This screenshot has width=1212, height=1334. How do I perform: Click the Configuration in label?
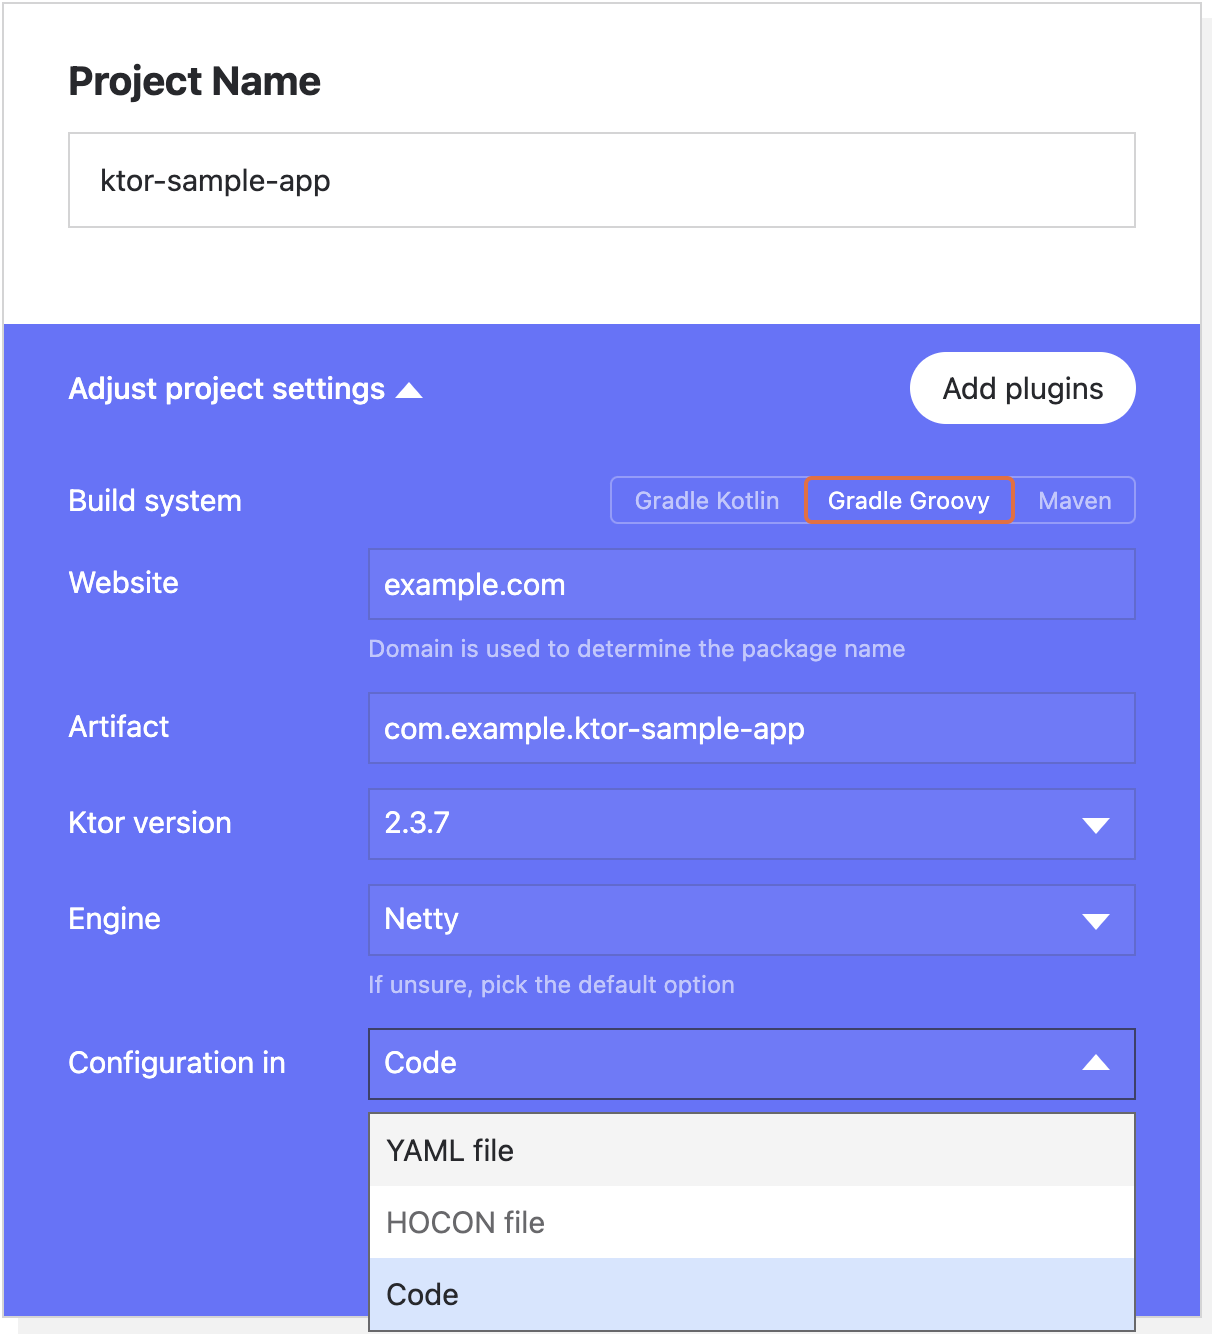[177, 1063]
